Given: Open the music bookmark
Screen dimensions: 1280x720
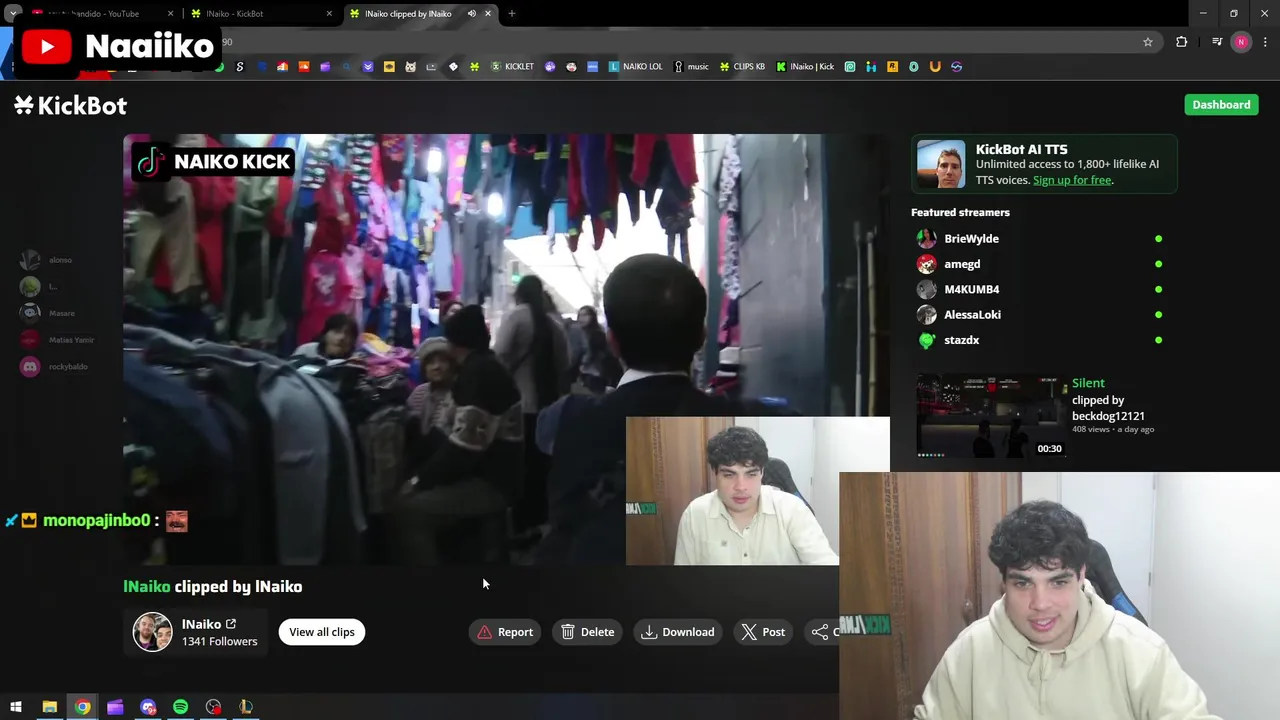Looking at the screenshot, I should click(x=691, y=67).
